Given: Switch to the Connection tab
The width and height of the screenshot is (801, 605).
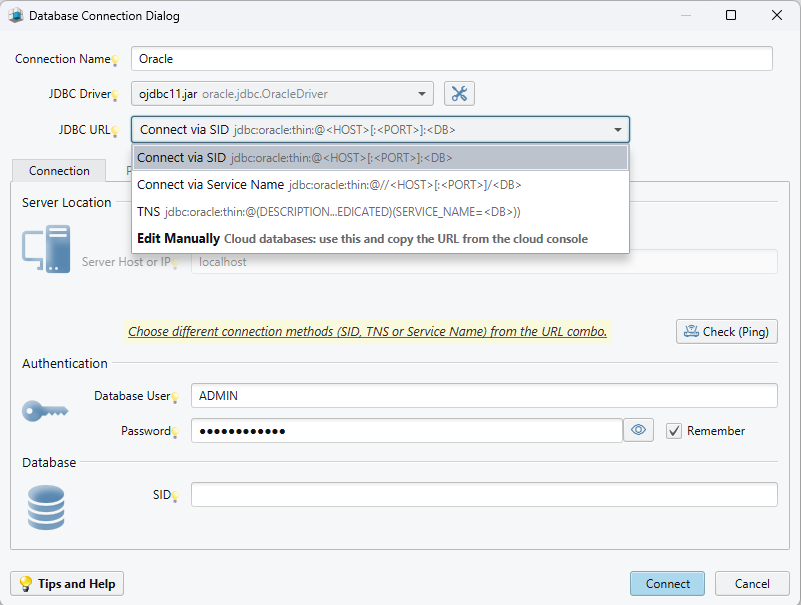Looking at the screenshot, I should (59, 171).
